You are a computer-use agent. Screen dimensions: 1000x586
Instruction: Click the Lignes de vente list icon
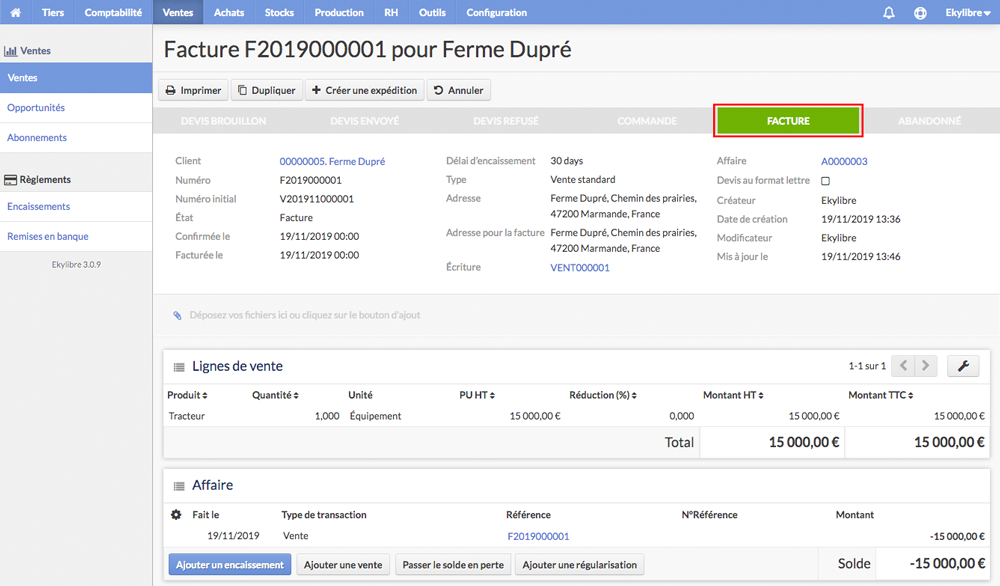pos(179,367)
